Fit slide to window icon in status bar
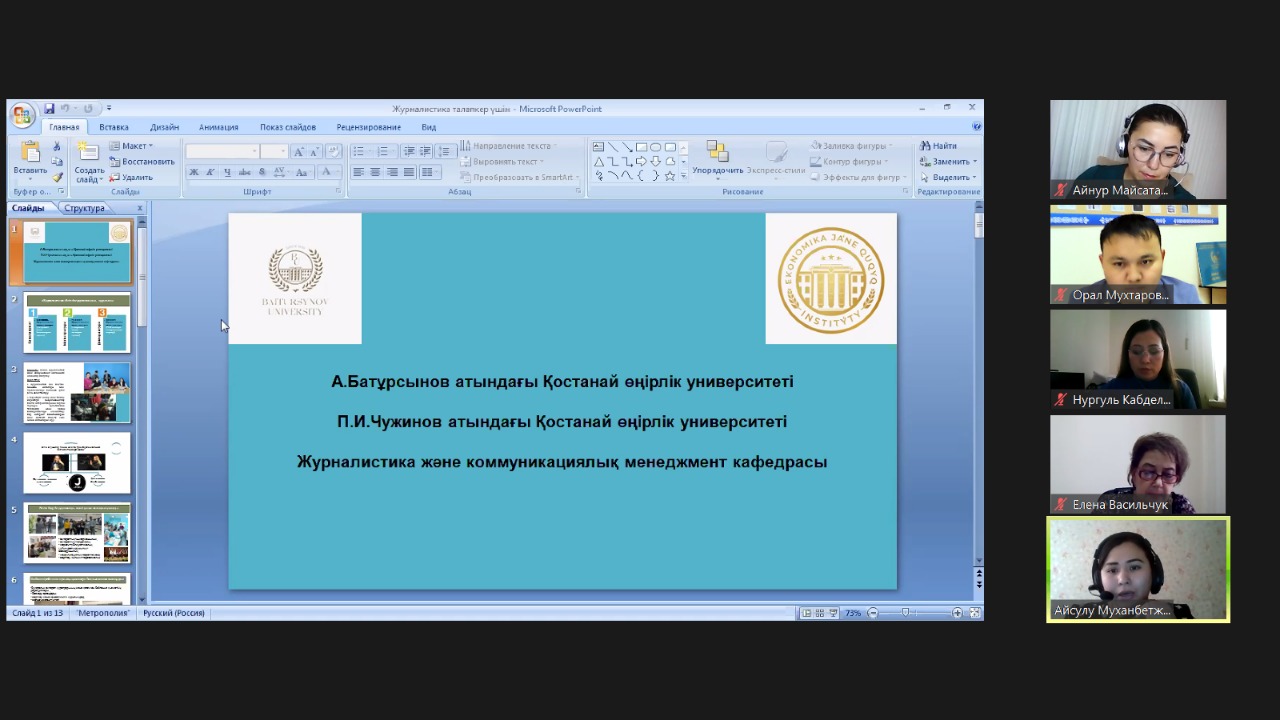The image size is (1280, 720). (975, 613)
